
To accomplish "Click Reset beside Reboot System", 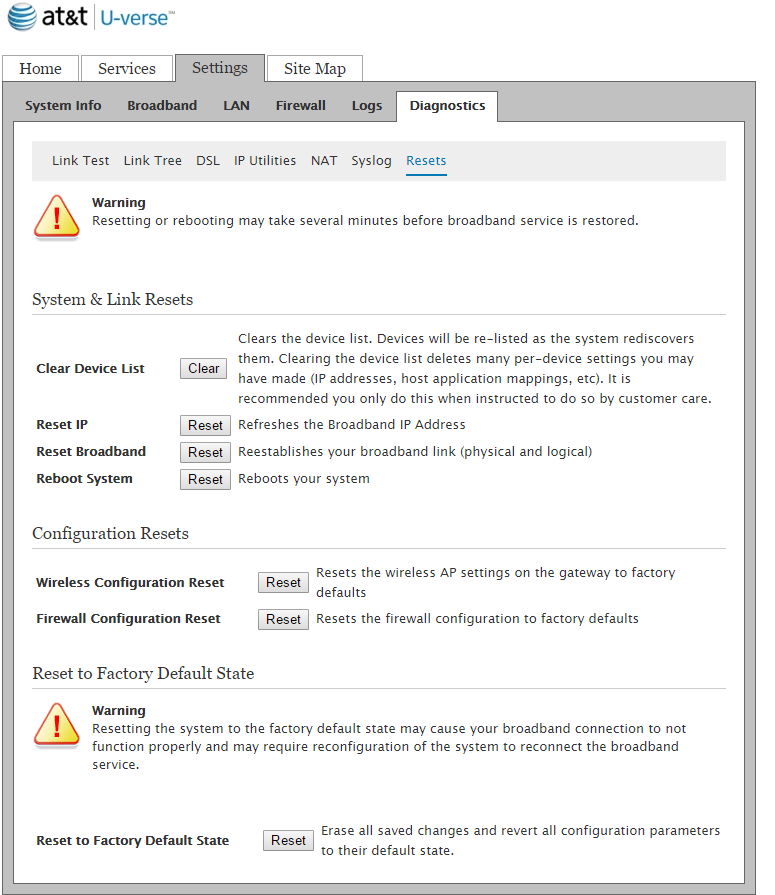I will point(205,480).
